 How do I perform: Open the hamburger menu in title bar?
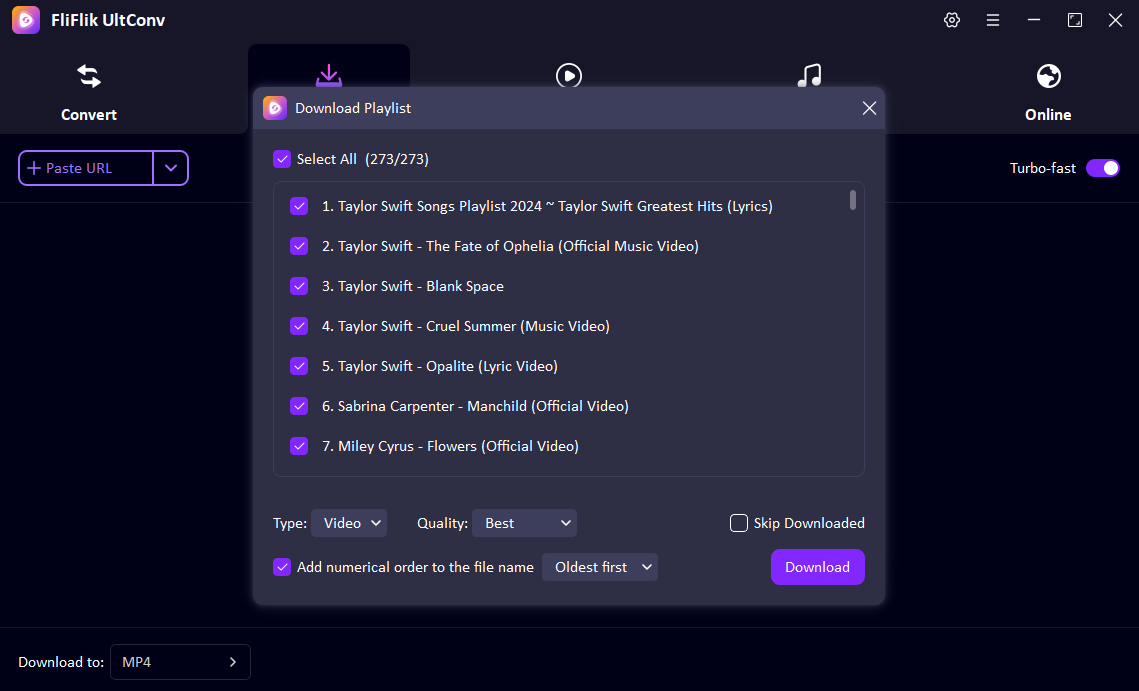pos(993,20)
